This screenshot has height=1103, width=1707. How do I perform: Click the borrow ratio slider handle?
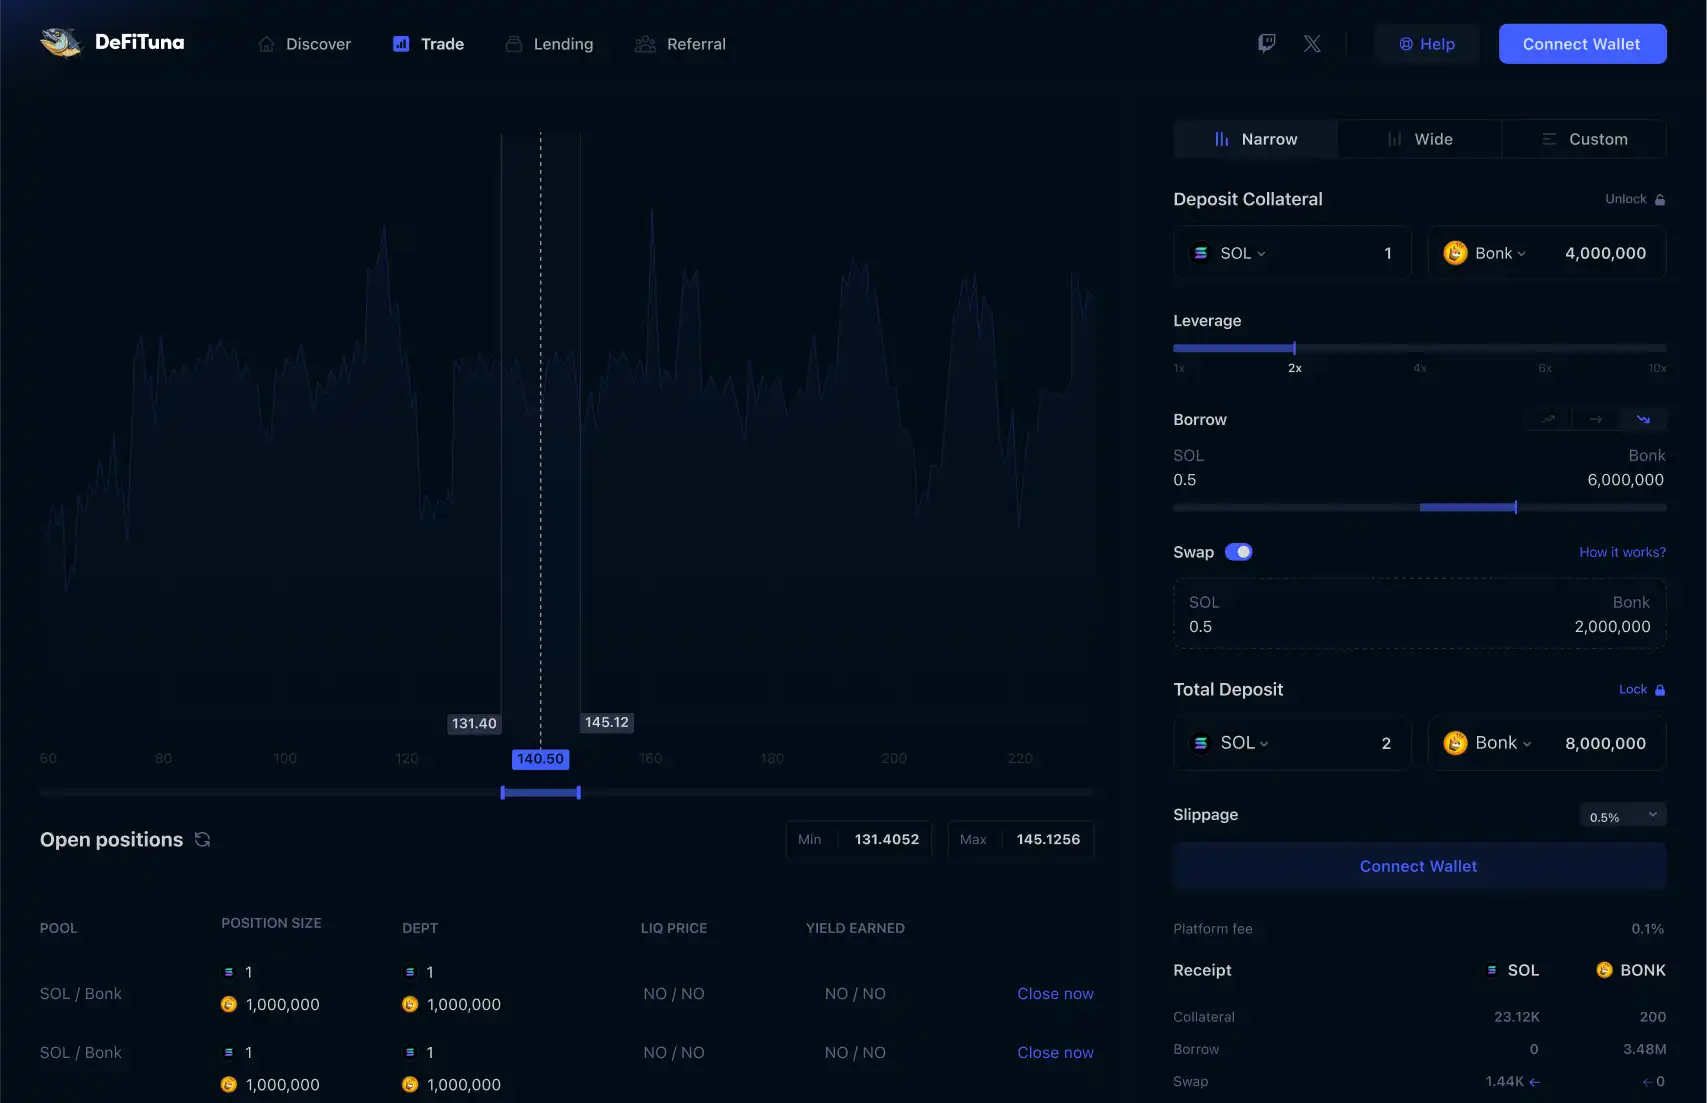click(1516, 507)
